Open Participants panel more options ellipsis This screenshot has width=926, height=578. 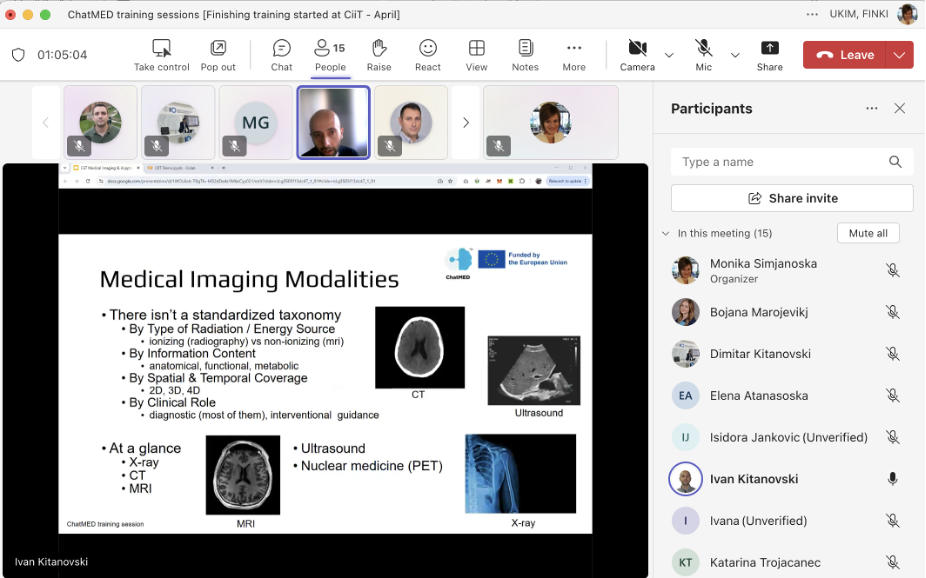(x=872, y=109)
